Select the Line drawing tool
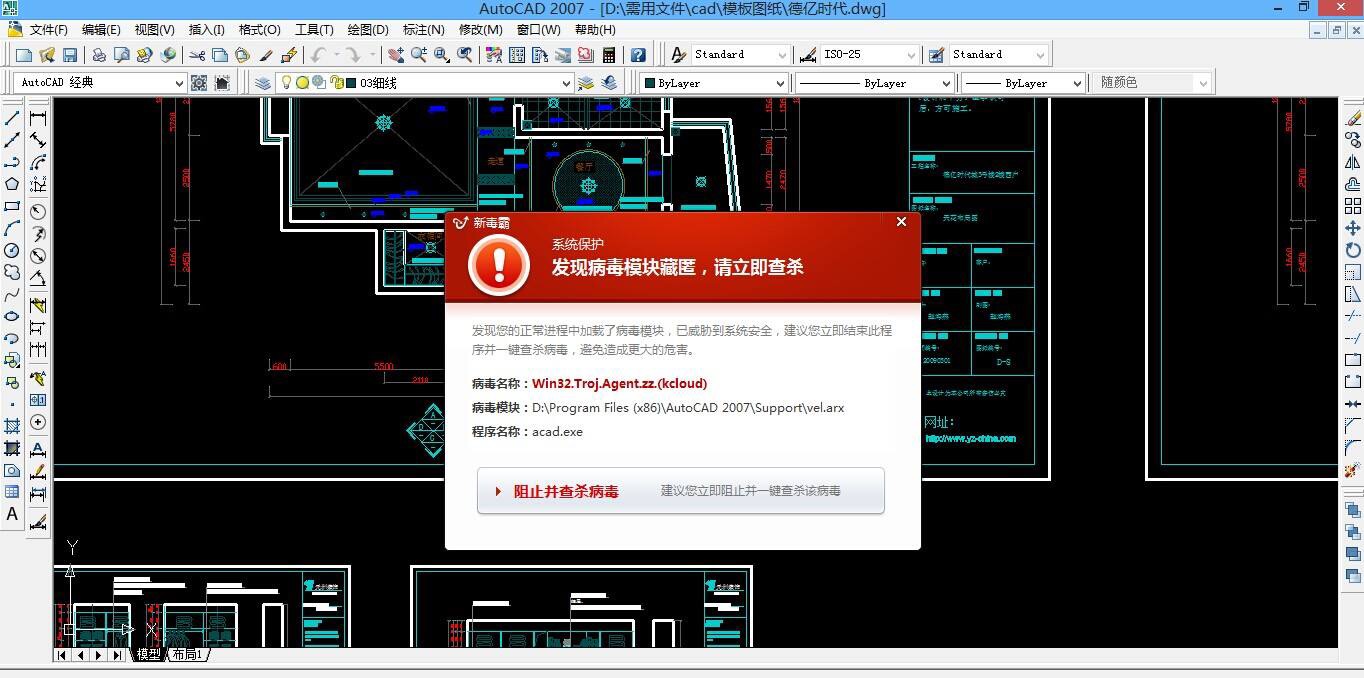This screenshot has width=1364, height=678. 12,119
